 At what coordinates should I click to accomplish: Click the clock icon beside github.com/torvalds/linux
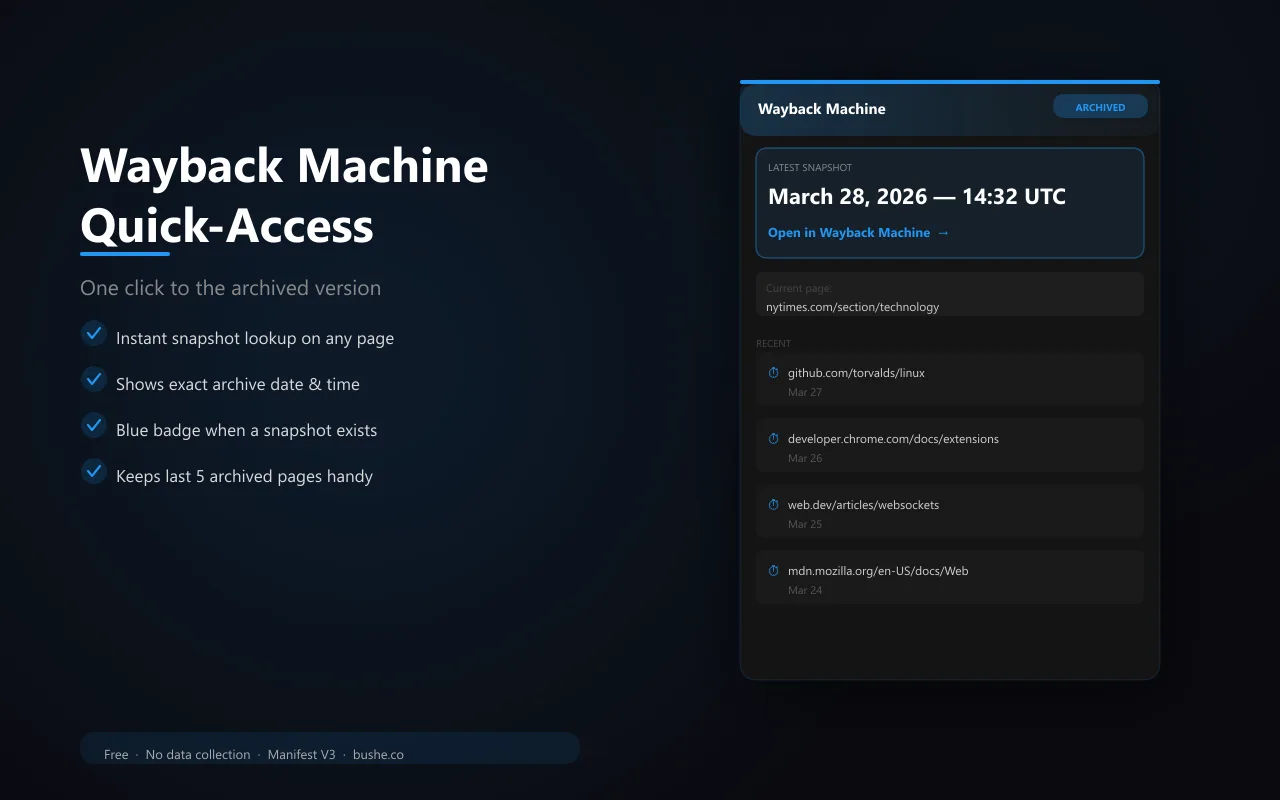(x=773, y=373)
